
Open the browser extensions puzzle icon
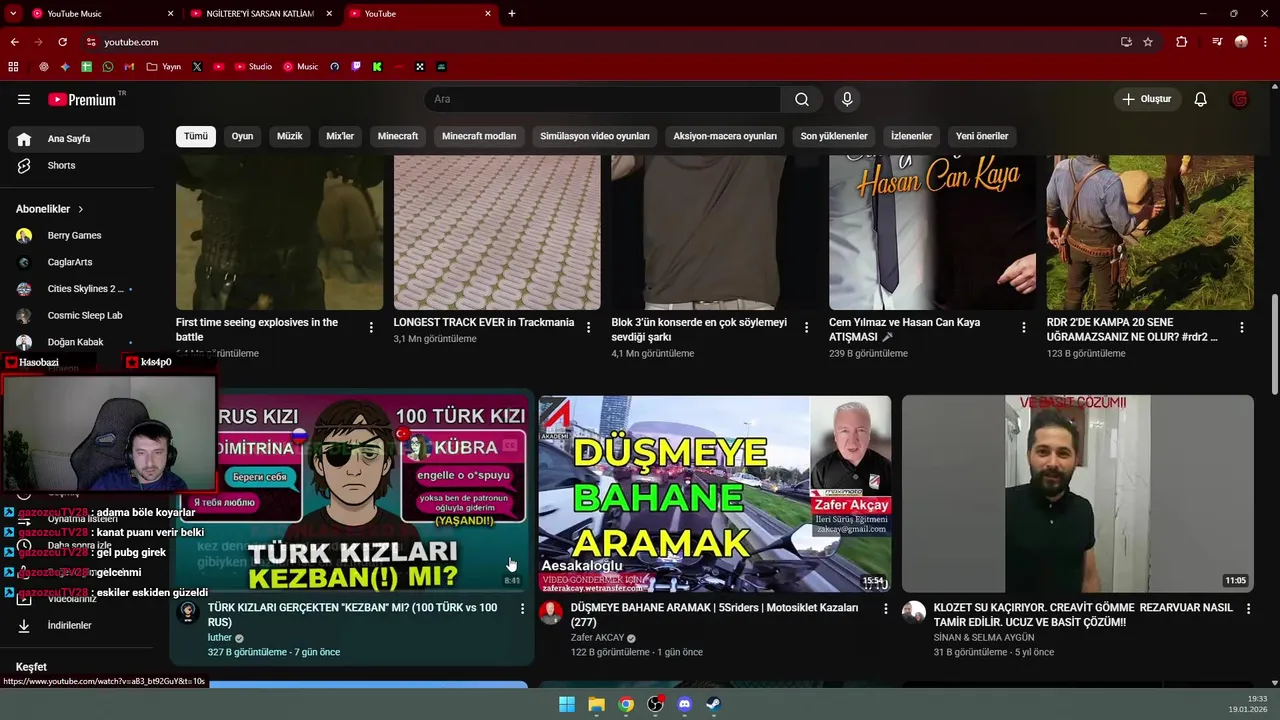tap(1182, 42)
